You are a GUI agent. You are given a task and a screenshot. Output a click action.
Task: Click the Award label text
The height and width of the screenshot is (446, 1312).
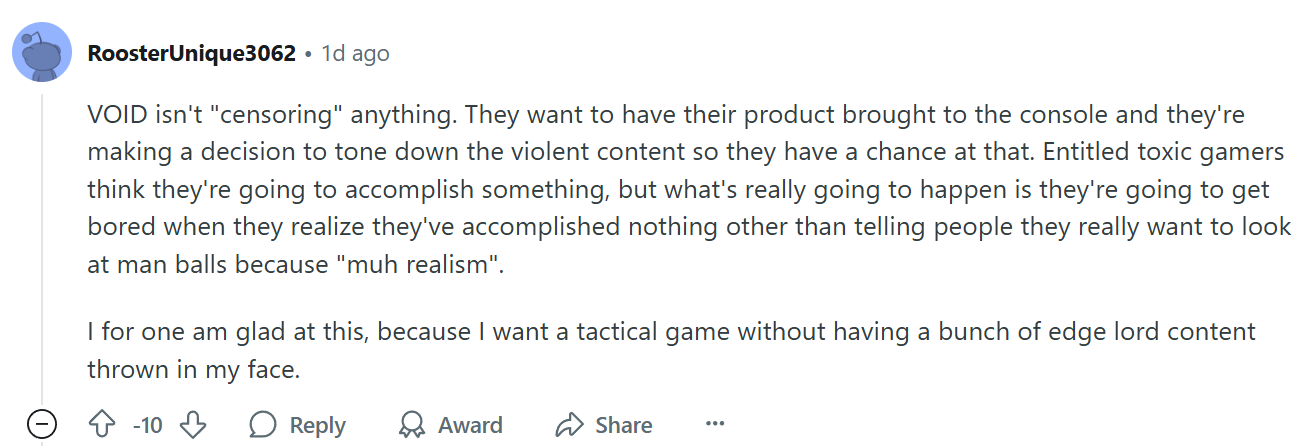470,425
